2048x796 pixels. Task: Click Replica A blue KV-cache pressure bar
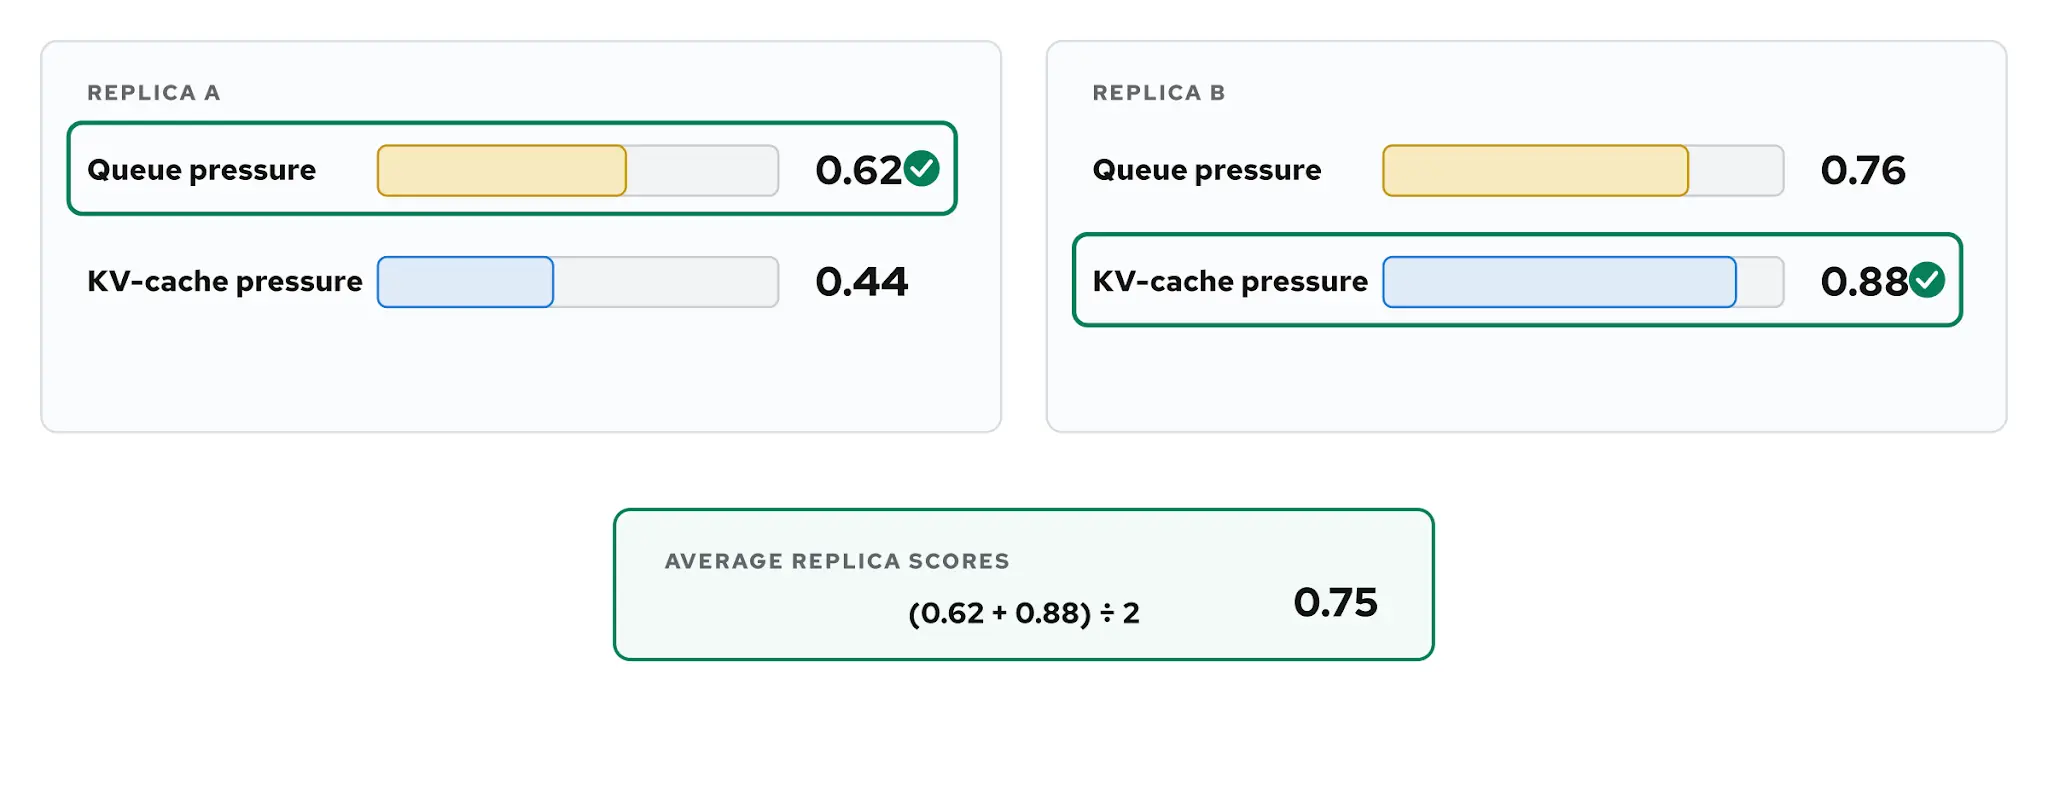(465, 282)
